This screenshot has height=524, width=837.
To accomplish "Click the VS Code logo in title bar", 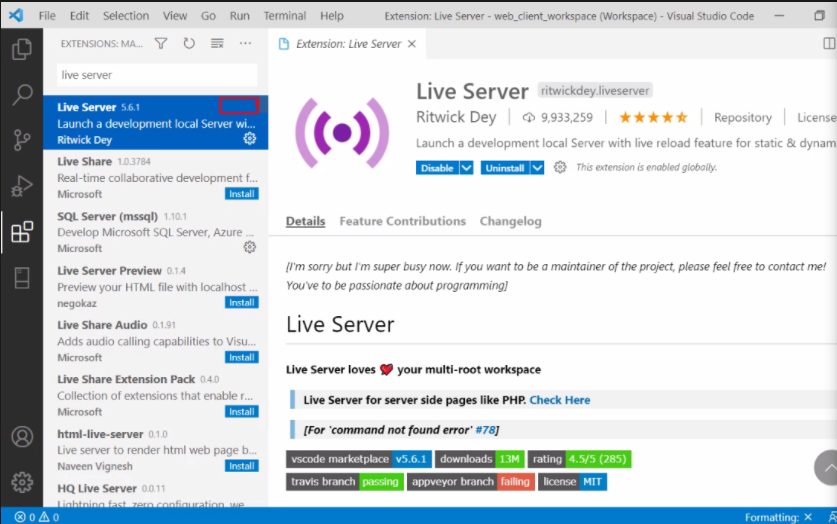I will point(16,15).
